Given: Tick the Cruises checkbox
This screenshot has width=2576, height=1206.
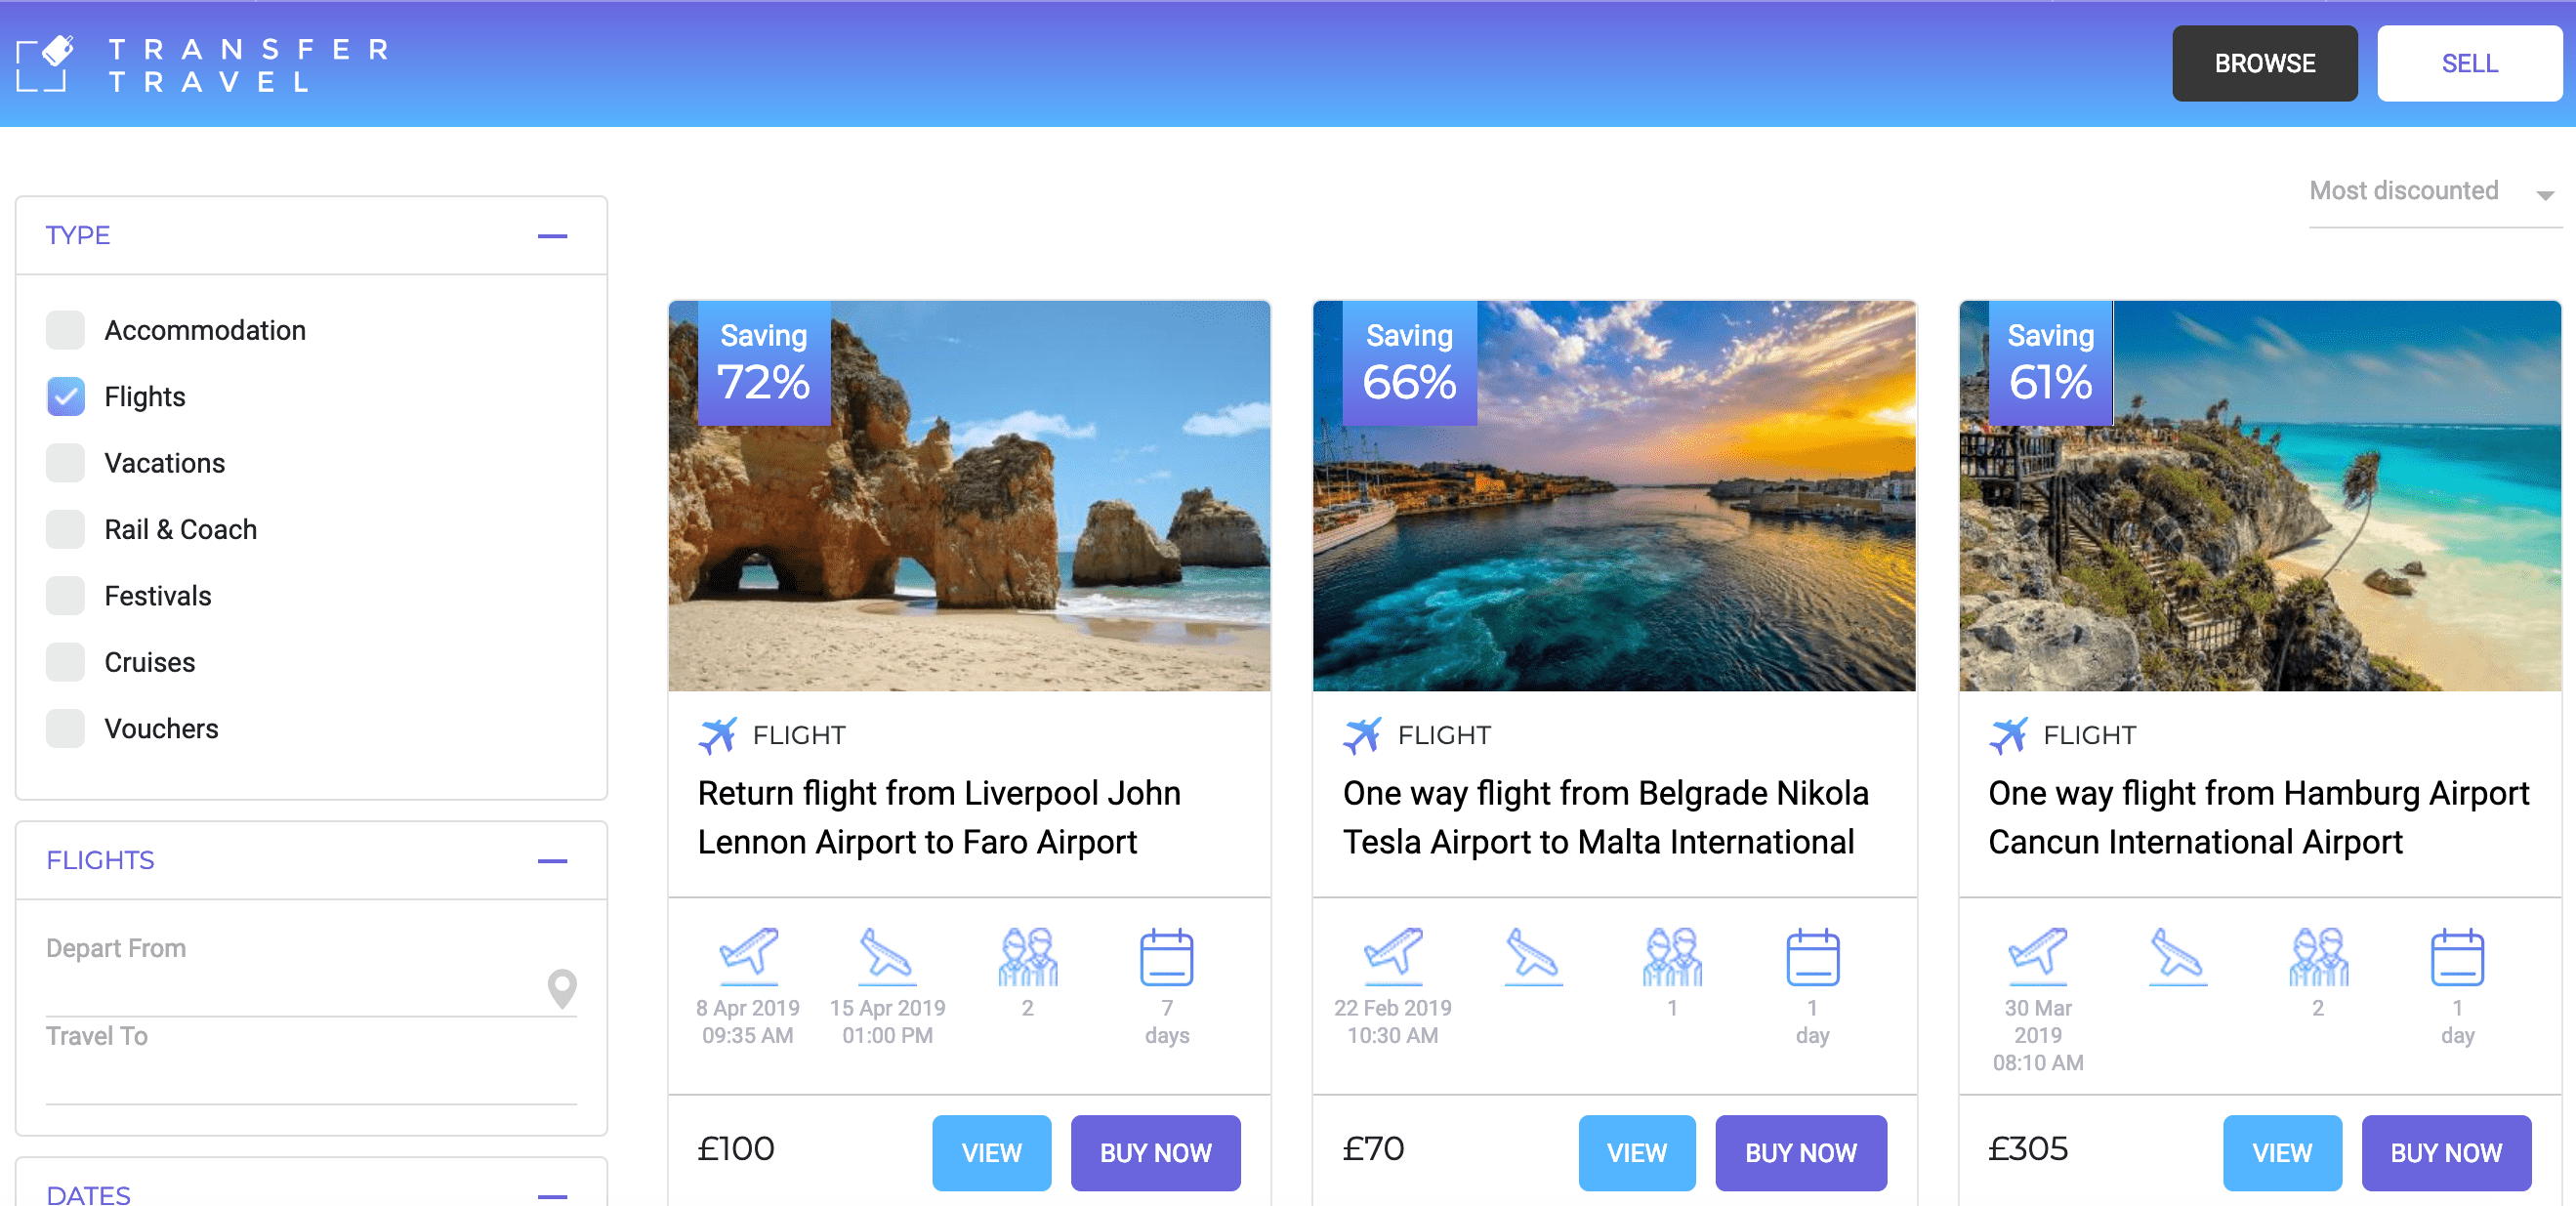Looking at the screenshot, I should tap(65, 662).
